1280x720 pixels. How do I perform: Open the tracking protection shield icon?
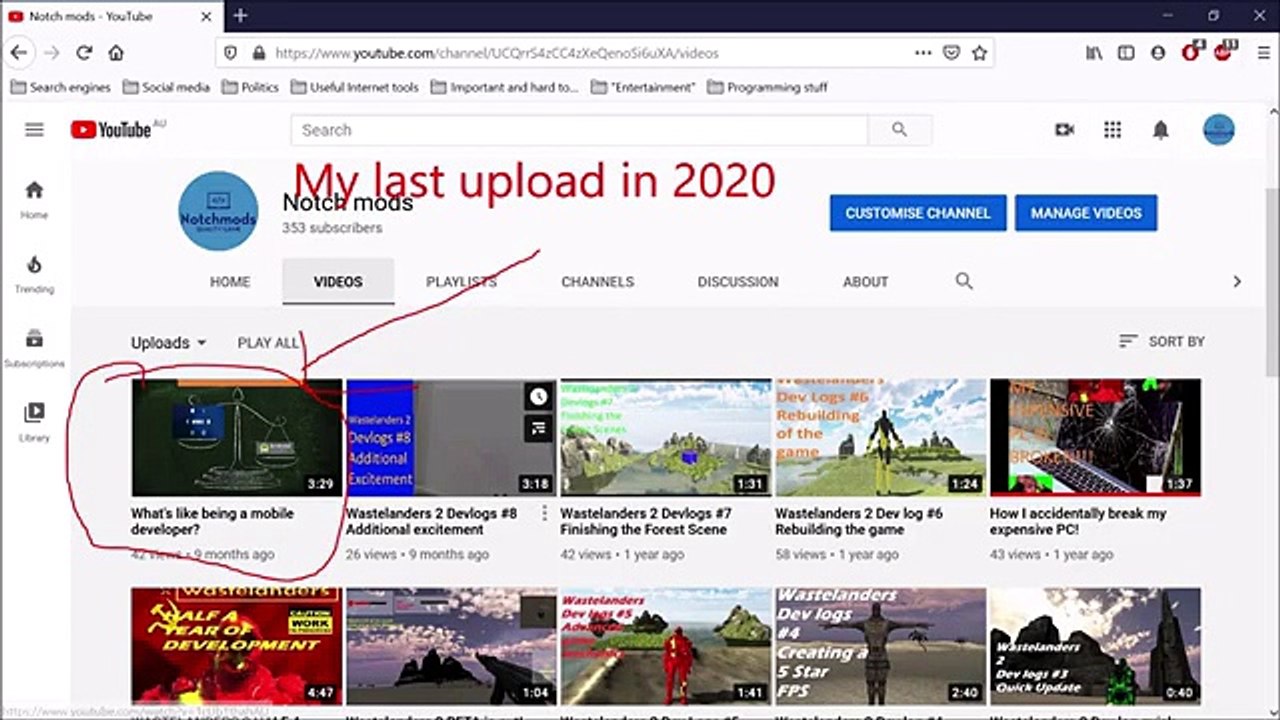(x=231, y=53)
